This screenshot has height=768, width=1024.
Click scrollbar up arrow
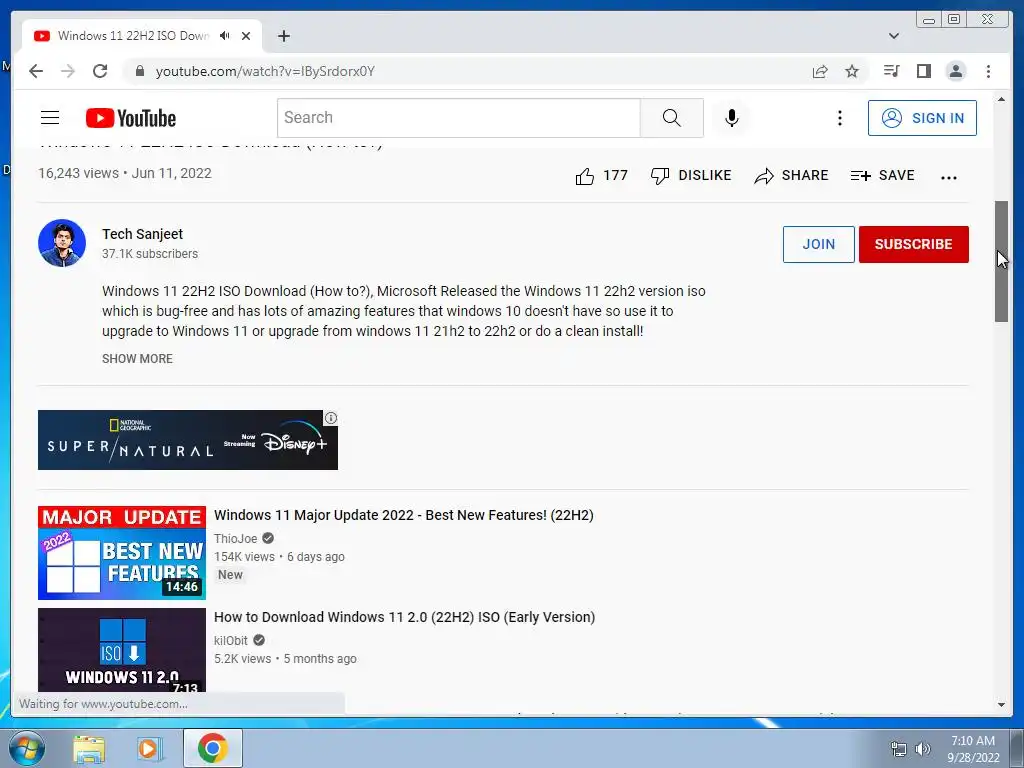coord(1001,99)
